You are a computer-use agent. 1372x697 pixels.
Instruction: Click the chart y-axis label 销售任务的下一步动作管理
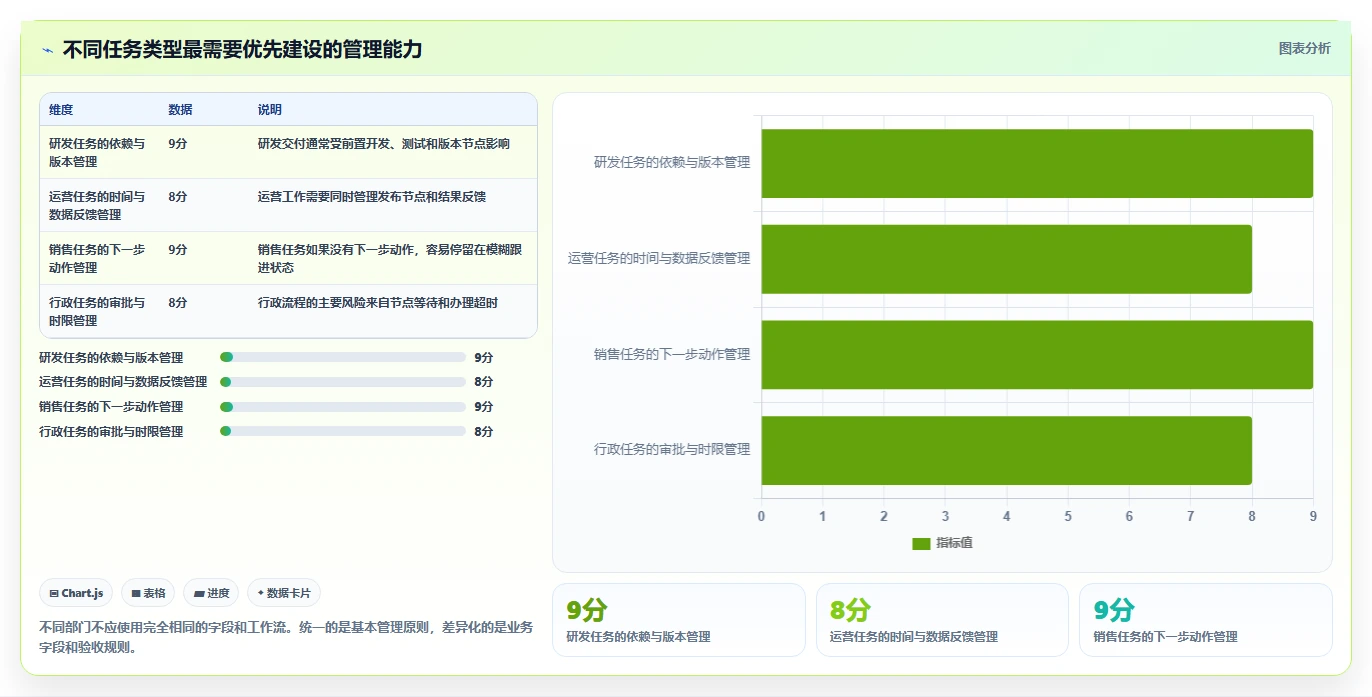point(672,354)
